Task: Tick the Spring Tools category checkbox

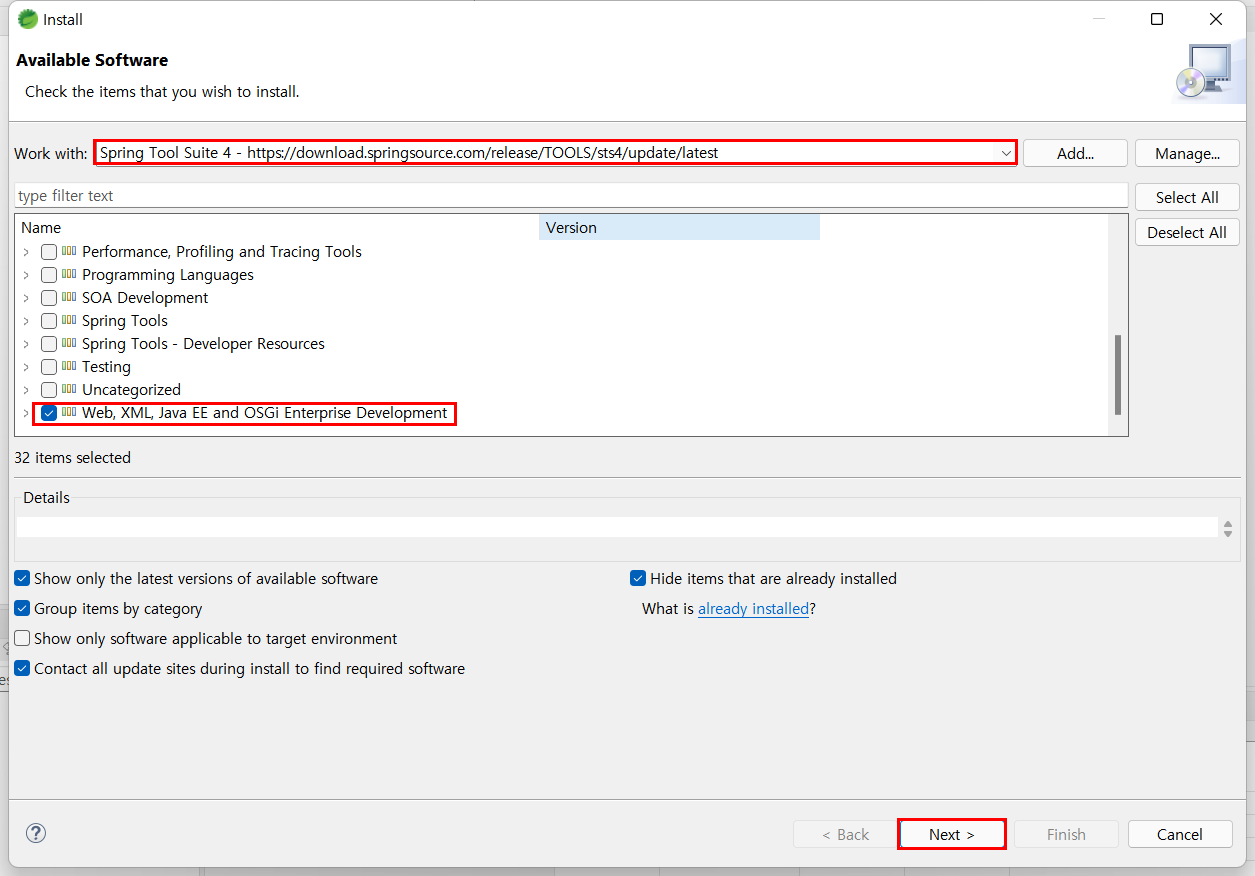Action: click(49, 321)
